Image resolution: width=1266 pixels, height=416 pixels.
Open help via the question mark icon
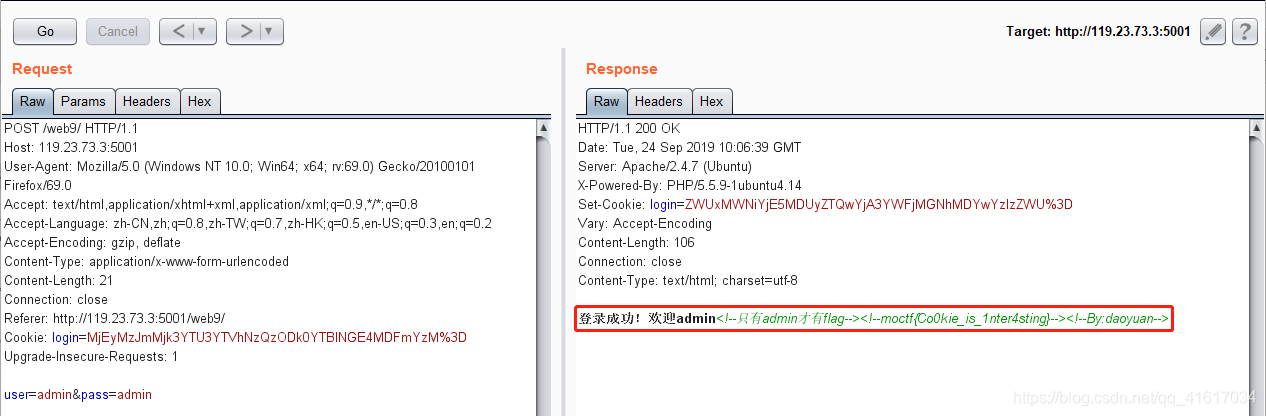click(x=1244, y=31)
